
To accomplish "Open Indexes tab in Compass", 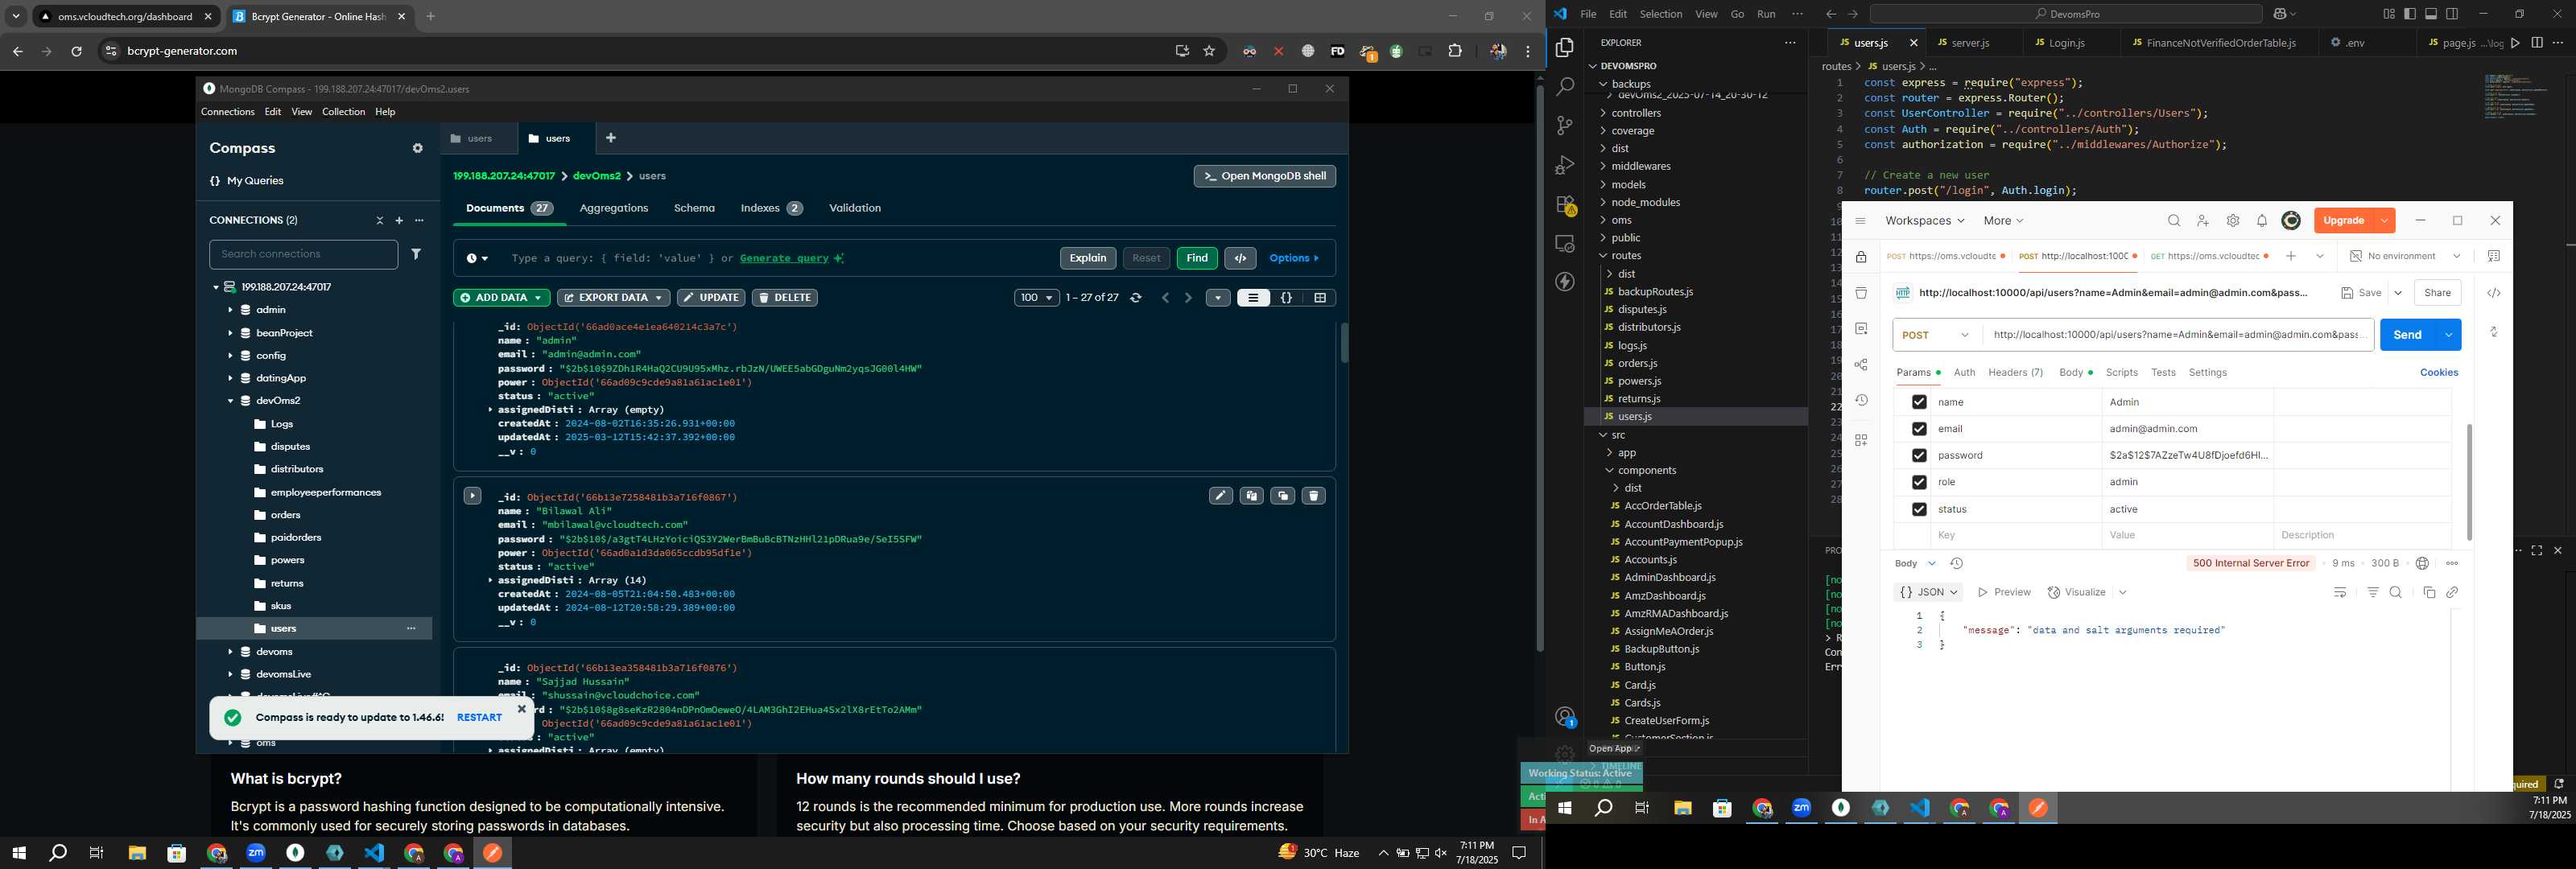I will click(x=771, y=208).
